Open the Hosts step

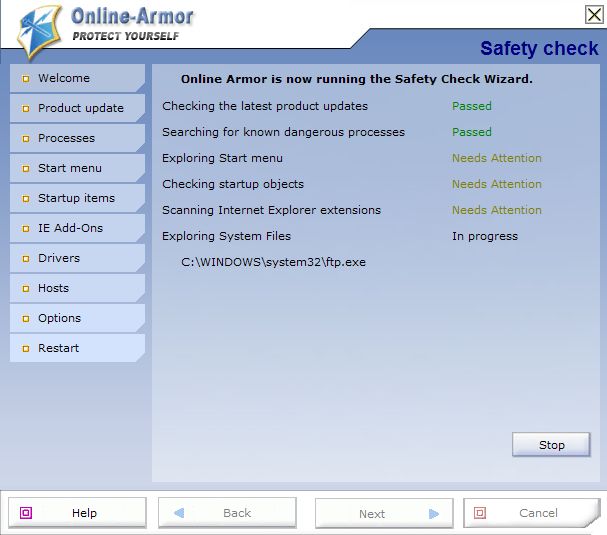click(77, 288)
